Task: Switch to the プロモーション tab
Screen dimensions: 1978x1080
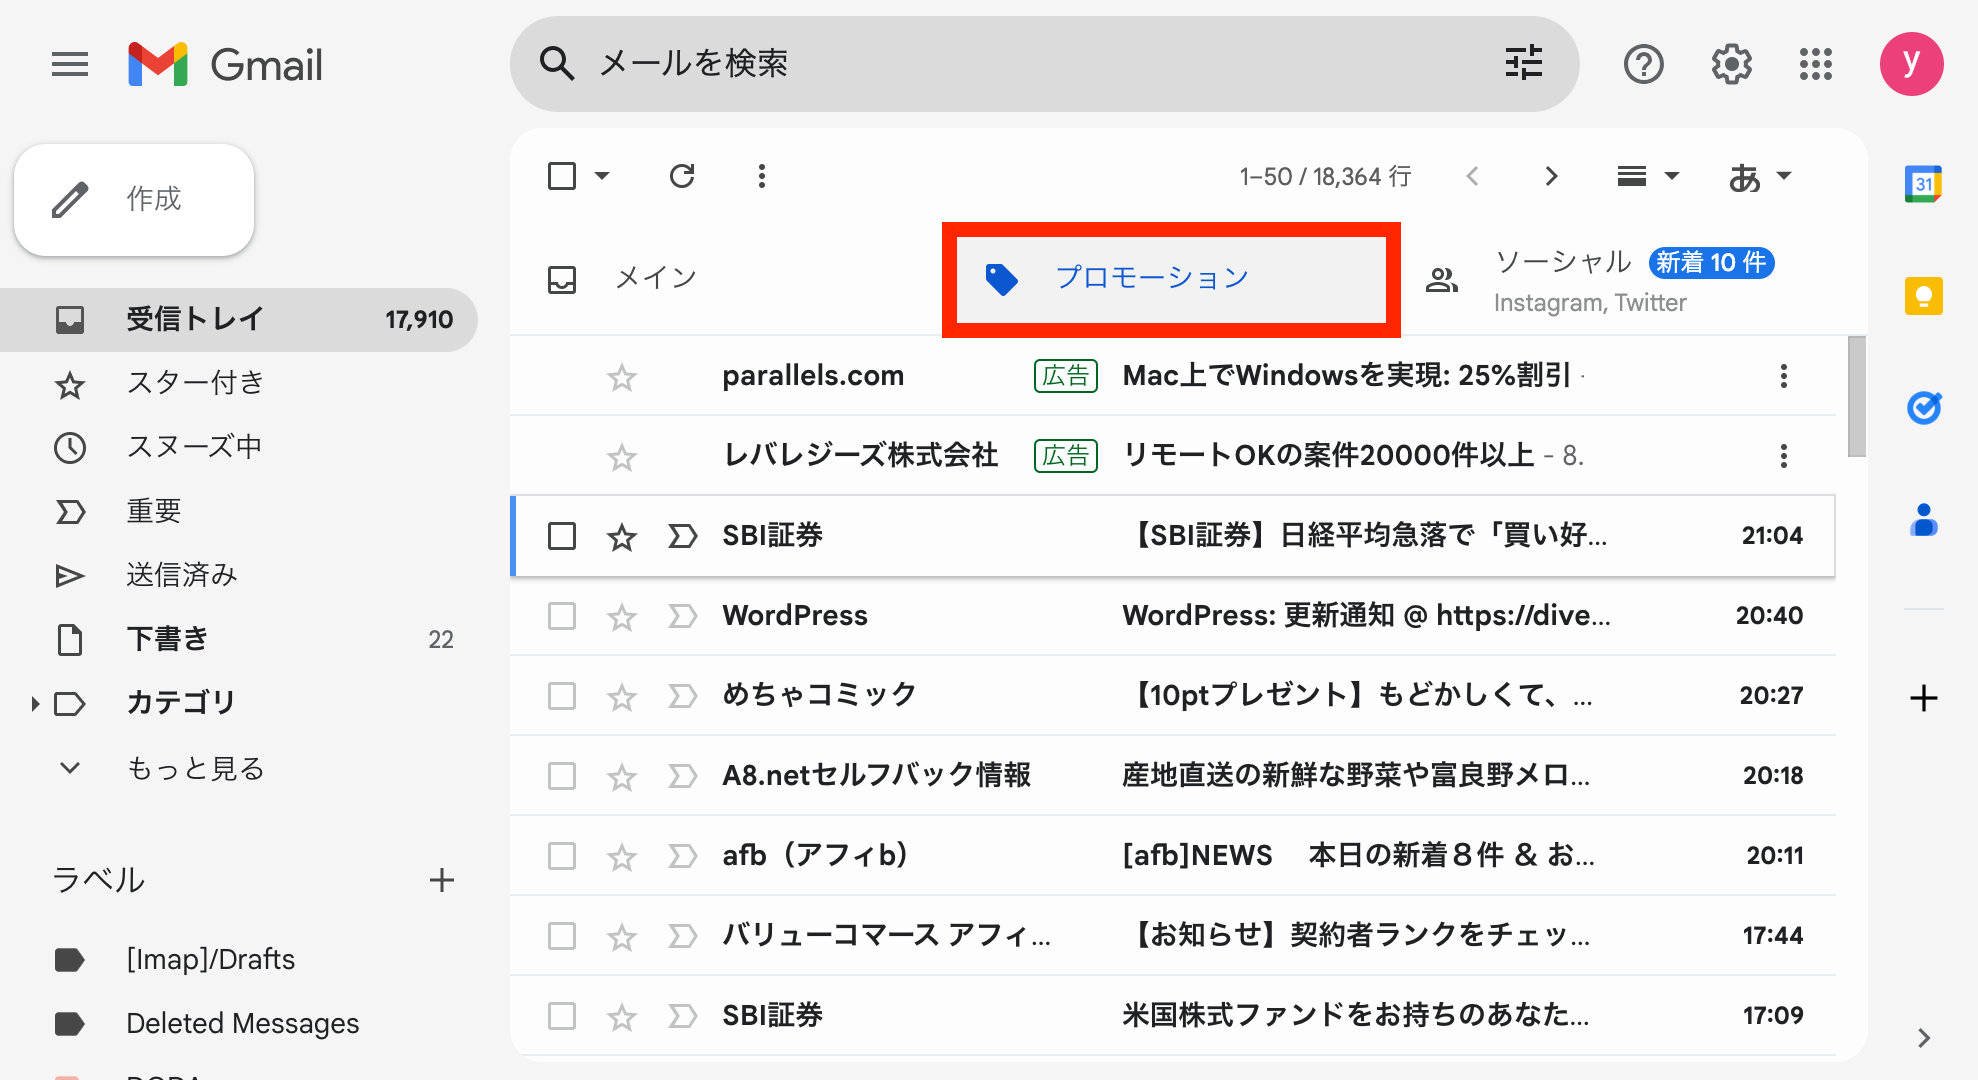Action: [x=1171, y=278]
